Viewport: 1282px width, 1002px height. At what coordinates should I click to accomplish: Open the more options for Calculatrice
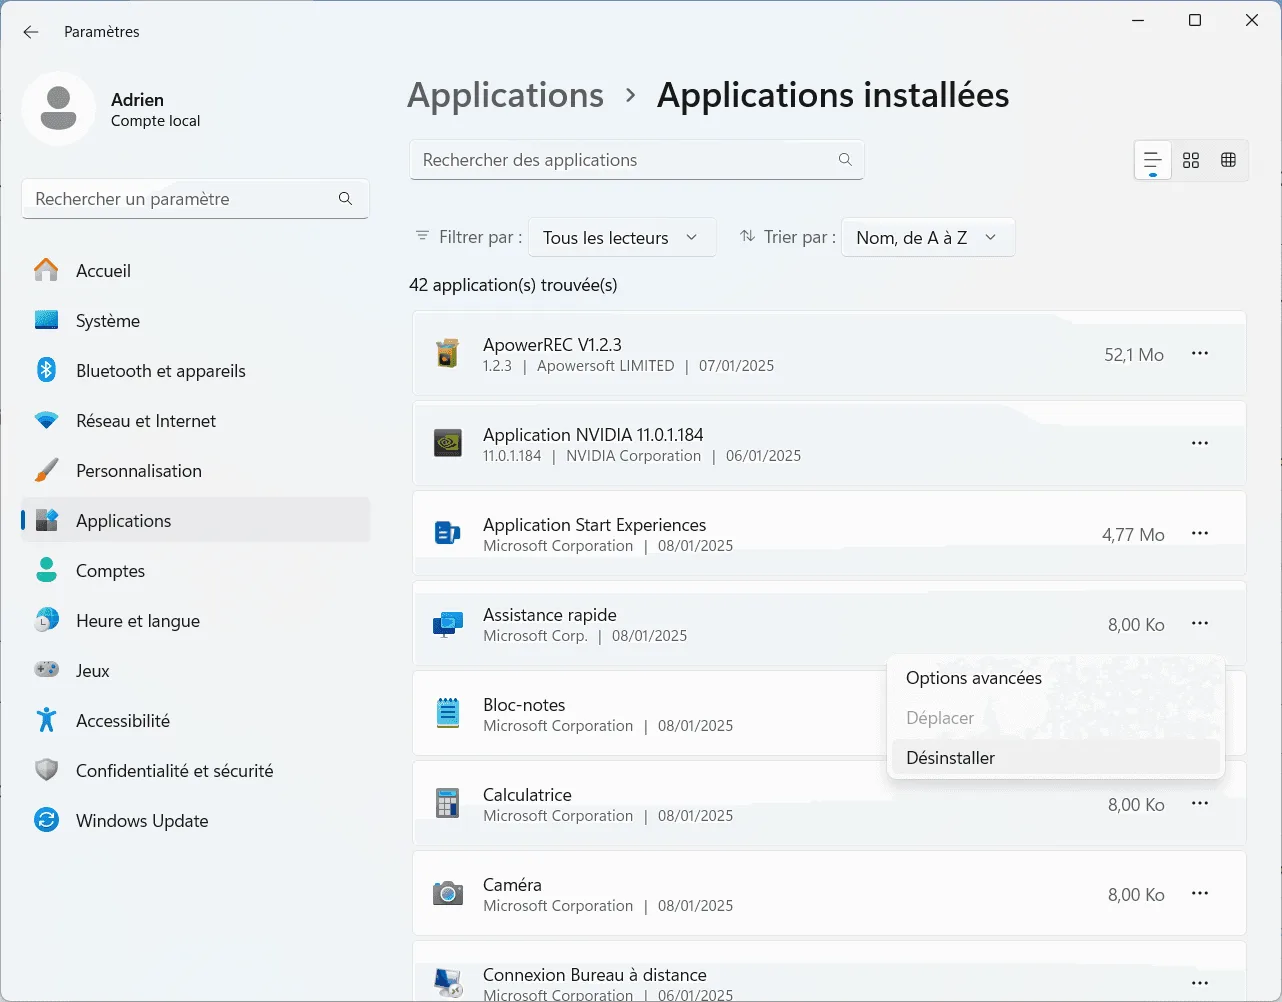pos(1200,803)
